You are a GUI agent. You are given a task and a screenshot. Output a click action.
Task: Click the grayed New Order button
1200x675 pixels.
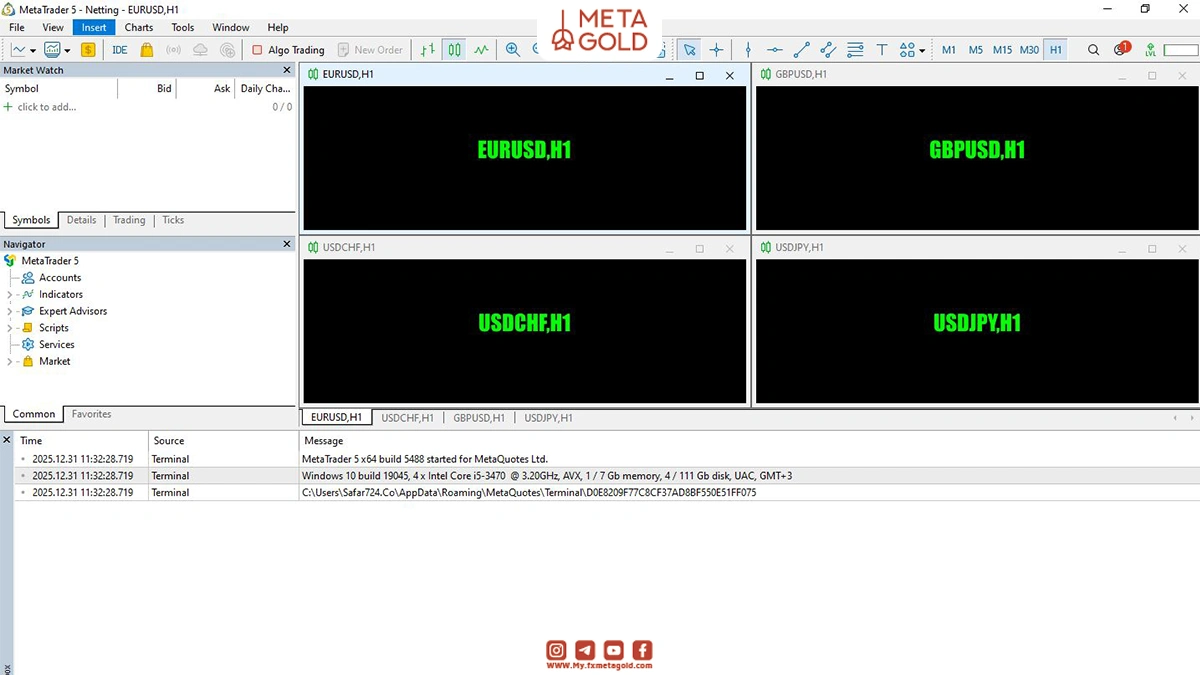coord(370,50)
